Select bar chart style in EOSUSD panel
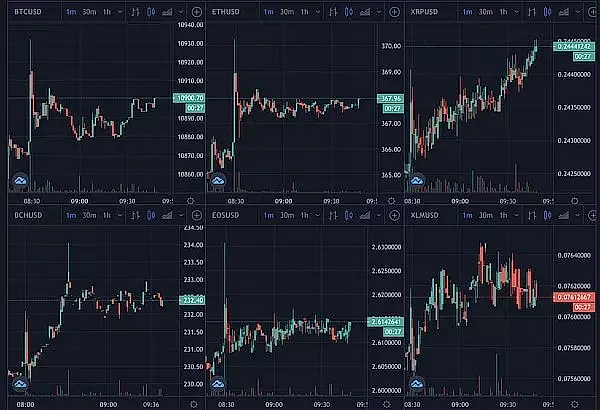The height and width of the screenshot is (410, 600). coord(333,216)
